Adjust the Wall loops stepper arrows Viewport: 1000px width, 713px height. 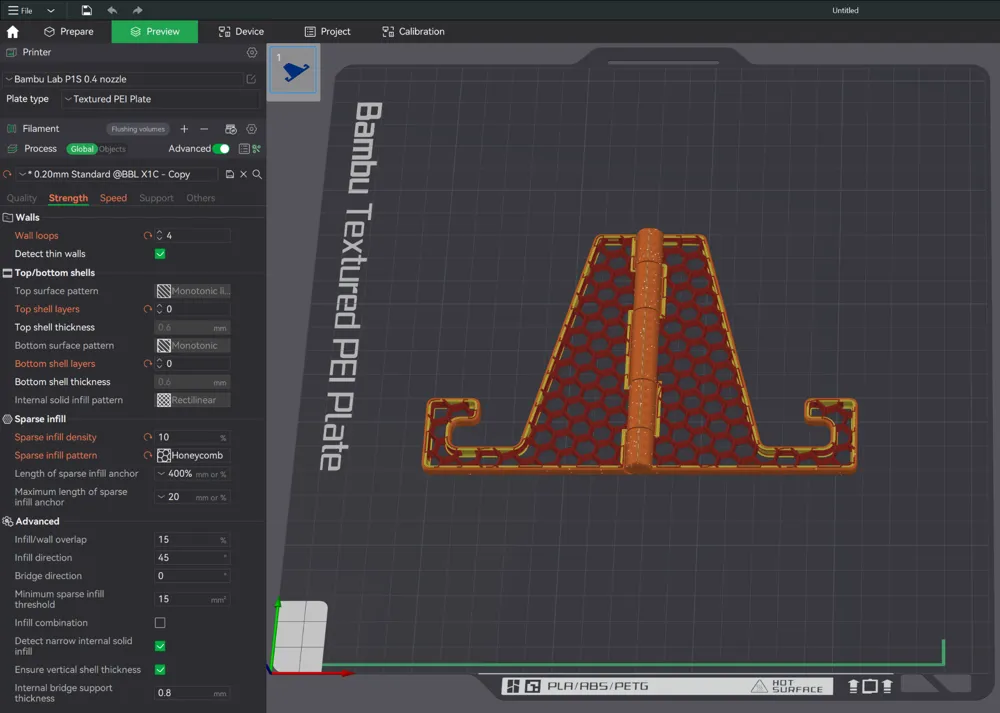click(x=159, y=235)
